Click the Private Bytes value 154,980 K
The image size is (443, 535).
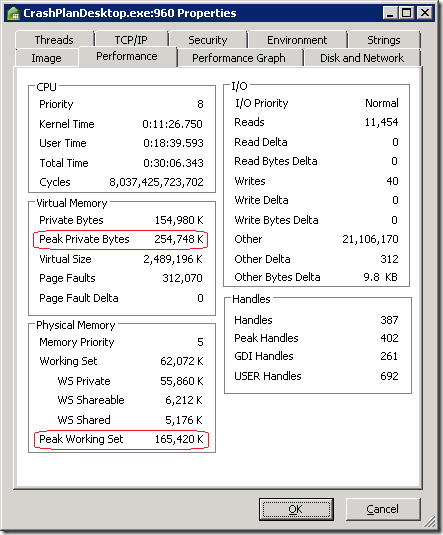(179, 220)
